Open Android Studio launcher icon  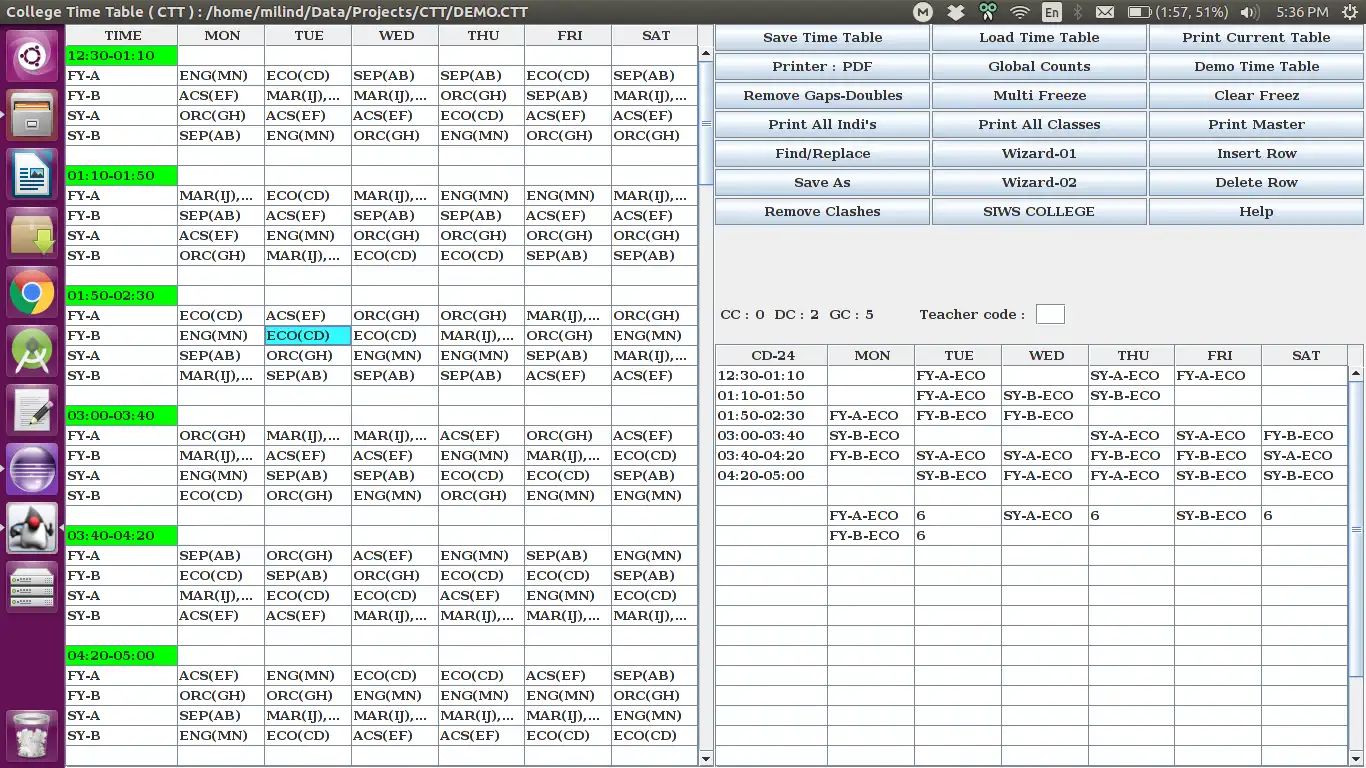click(32, 352)
